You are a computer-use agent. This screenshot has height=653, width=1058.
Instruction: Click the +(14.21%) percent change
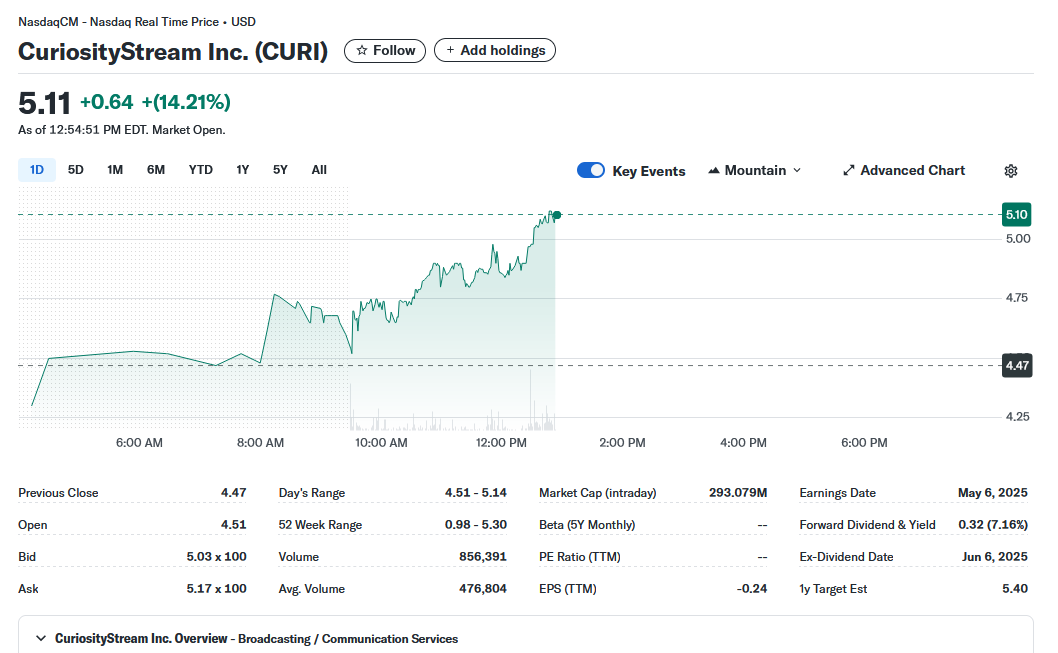[186, 102]
